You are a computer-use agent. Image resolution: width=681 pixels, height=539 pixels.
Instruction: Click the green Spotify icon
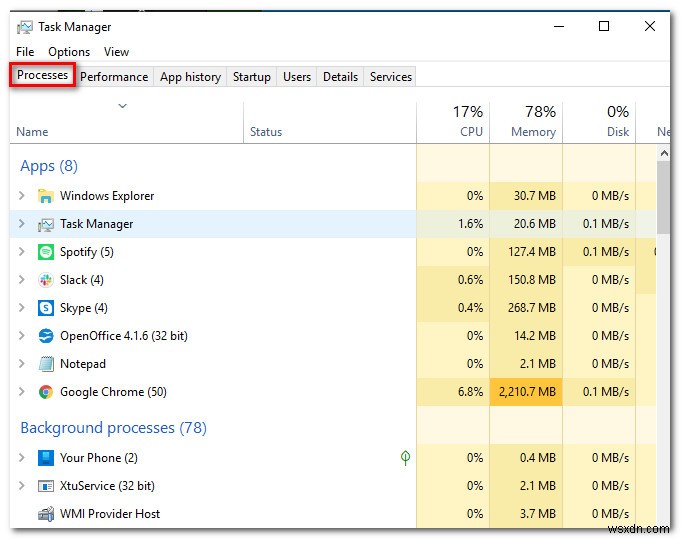click(46, 252)
